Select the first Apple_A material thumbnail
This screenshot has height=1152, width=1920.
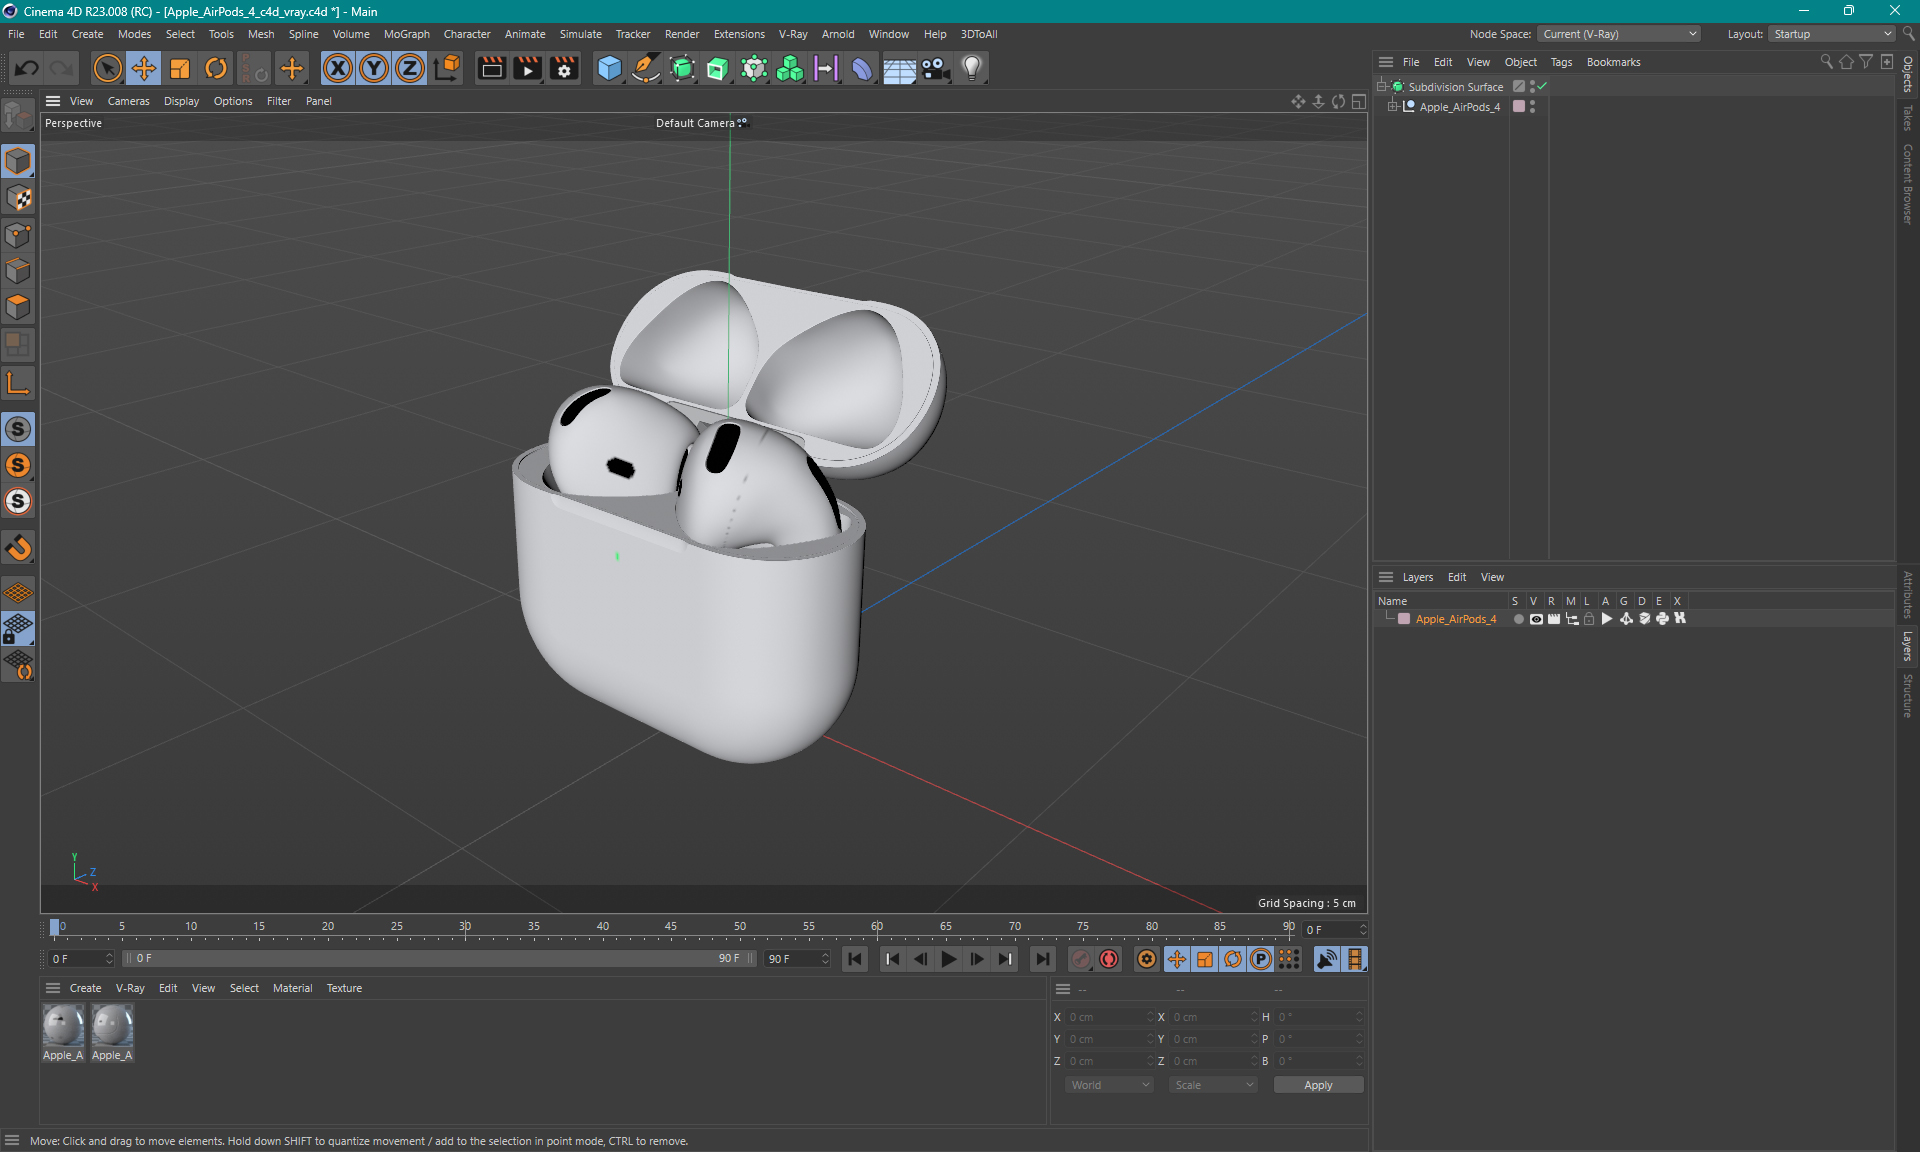coord(63,1026)
